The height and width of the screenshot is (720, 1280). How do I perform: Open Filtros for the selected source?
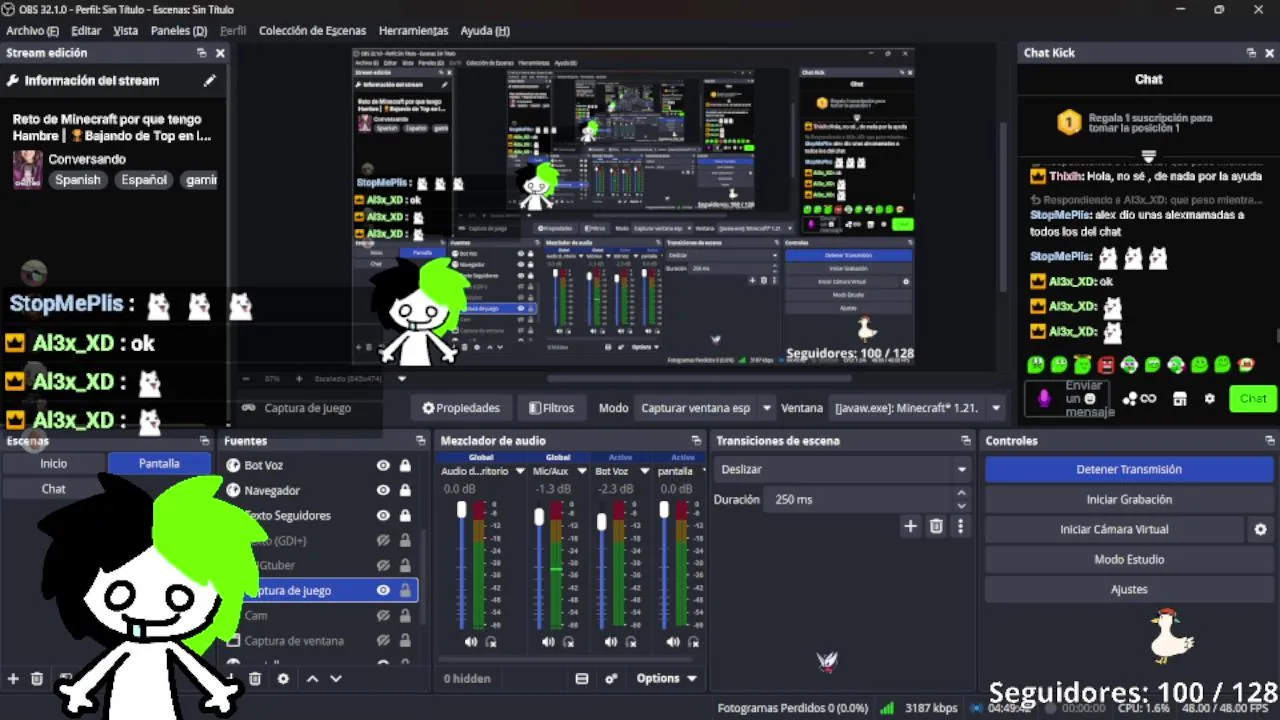tap(551, 408)
